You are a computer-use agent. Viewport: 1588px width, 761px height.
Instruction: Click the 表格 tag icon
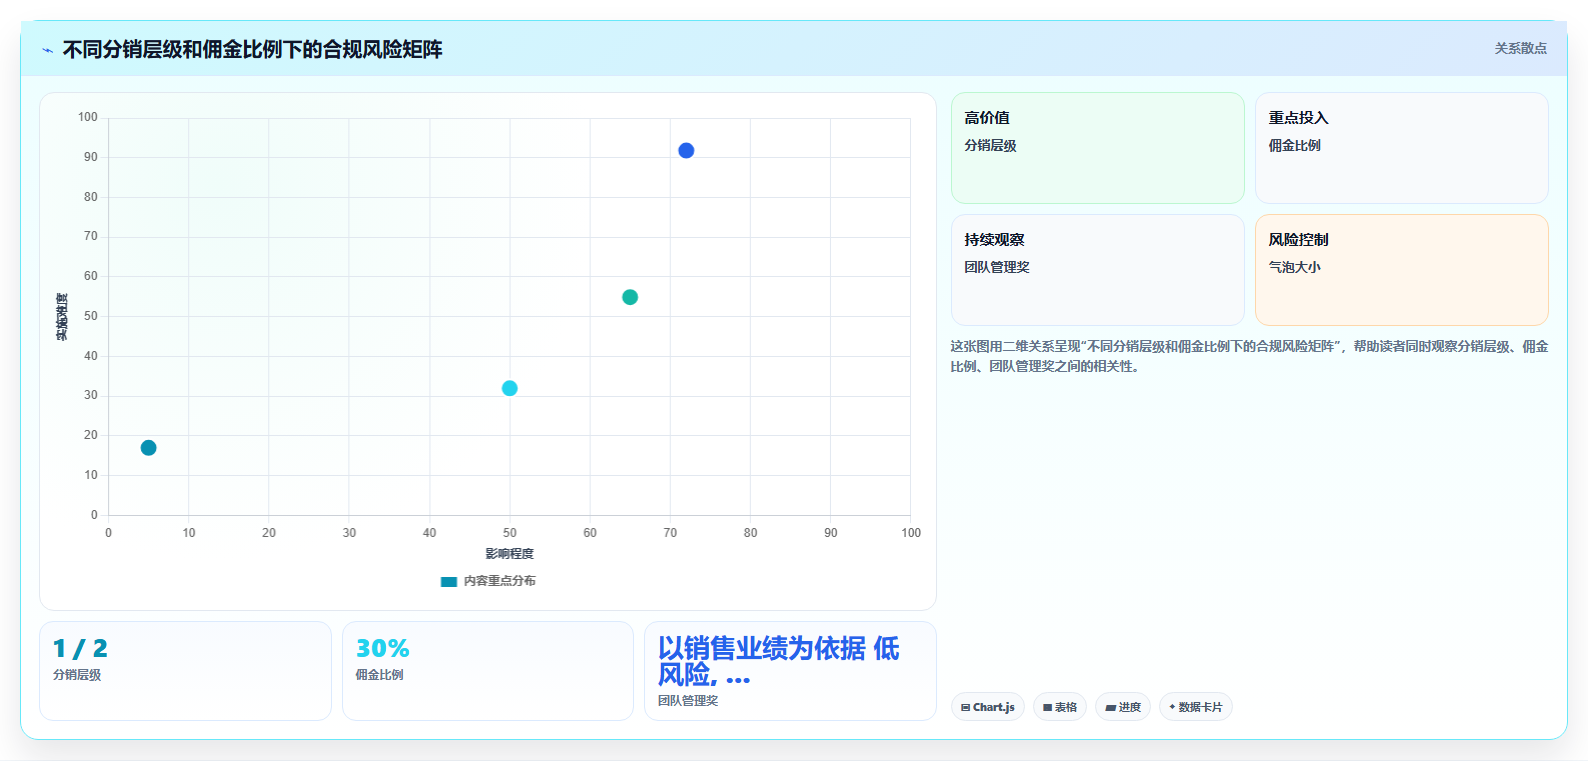pyautogui.click(x=1047, y=708)
